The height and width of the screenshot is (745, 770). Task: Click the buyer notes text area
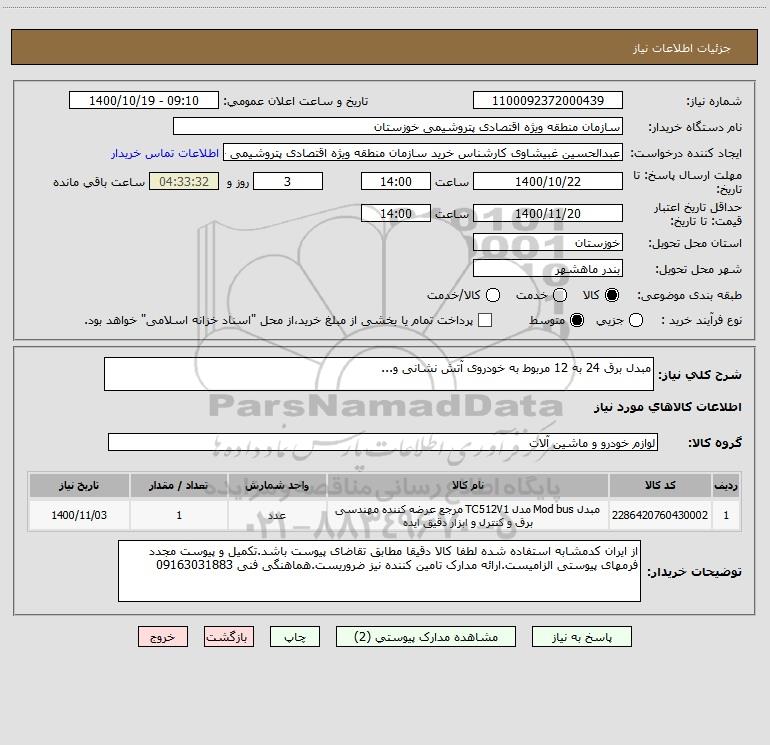click(x=379, y=571)
